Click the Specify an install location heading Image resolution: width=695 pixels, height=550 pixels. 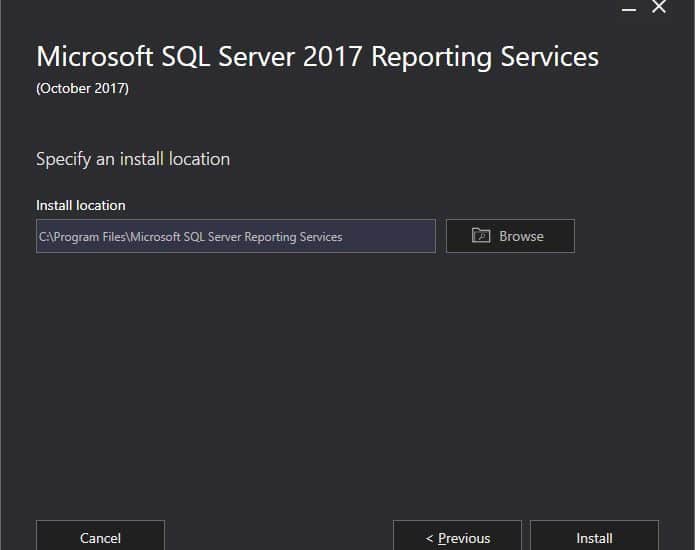(133, 159)
